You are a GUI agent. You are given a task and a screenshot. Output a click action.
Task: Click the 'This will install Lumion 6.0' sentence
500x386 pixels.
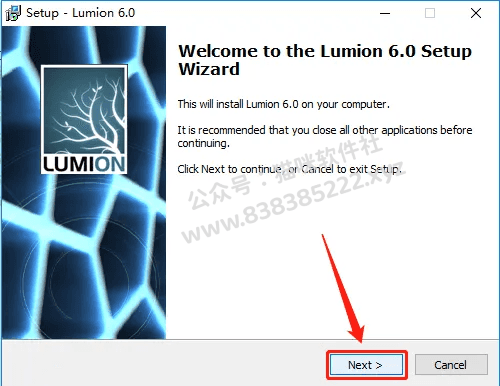[283, 104]
